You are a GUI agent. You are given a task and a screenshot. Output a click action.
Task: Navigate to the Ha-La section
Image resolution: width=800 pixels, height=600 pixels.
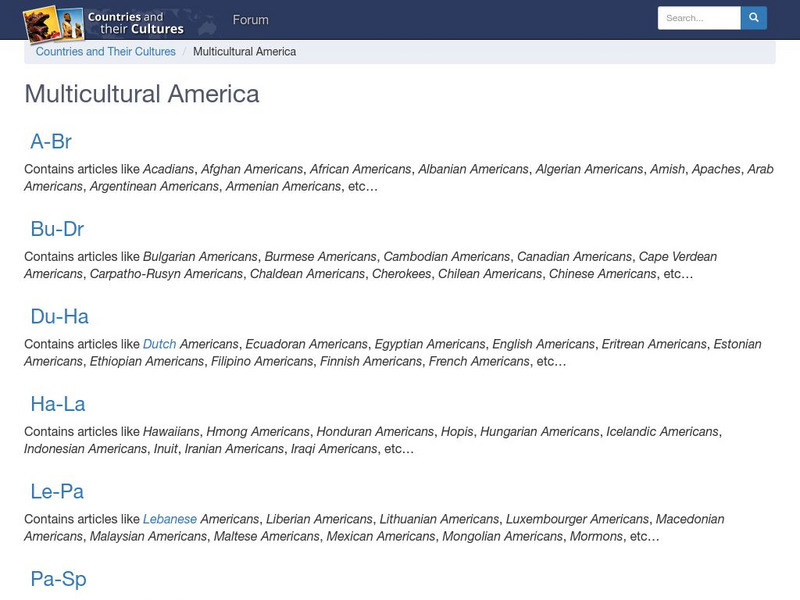(57, 404)
